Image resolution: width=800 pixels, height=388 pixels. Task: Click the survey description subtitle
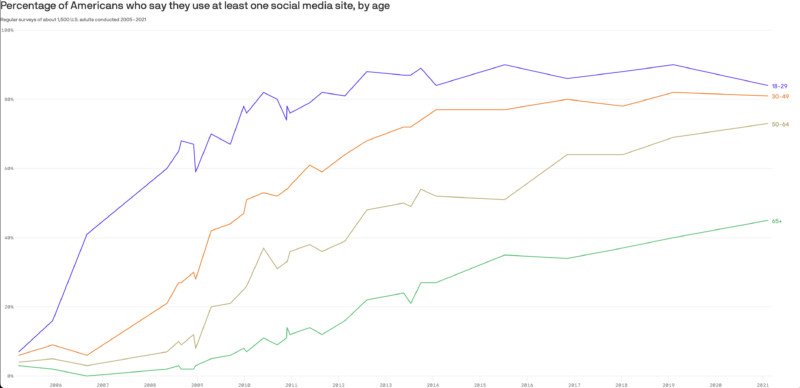[73, 19]
